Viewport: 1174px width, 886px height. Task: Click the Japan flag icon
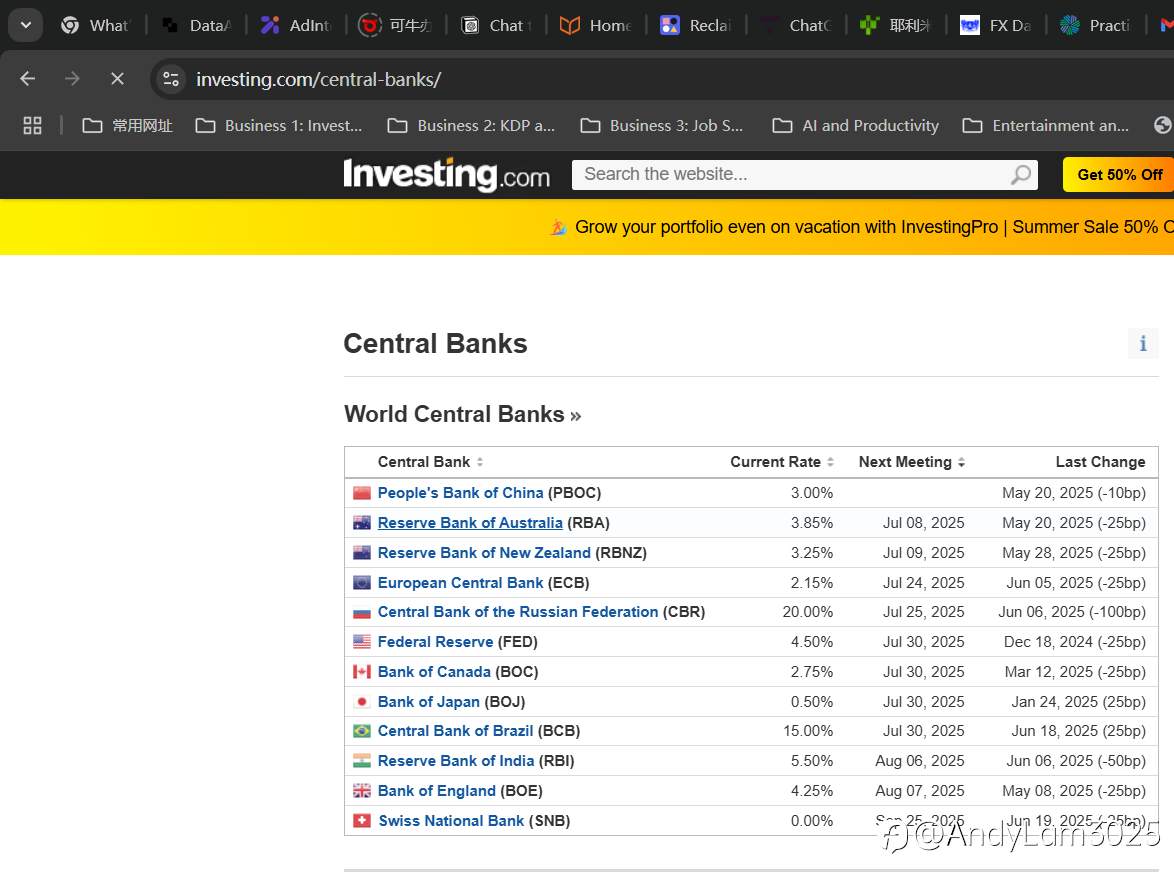click(x=362, y=702)
